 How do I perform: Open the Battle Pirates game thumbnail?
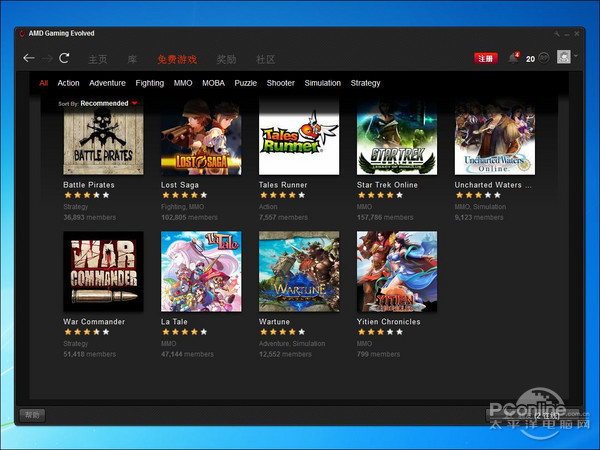[103, 140]
